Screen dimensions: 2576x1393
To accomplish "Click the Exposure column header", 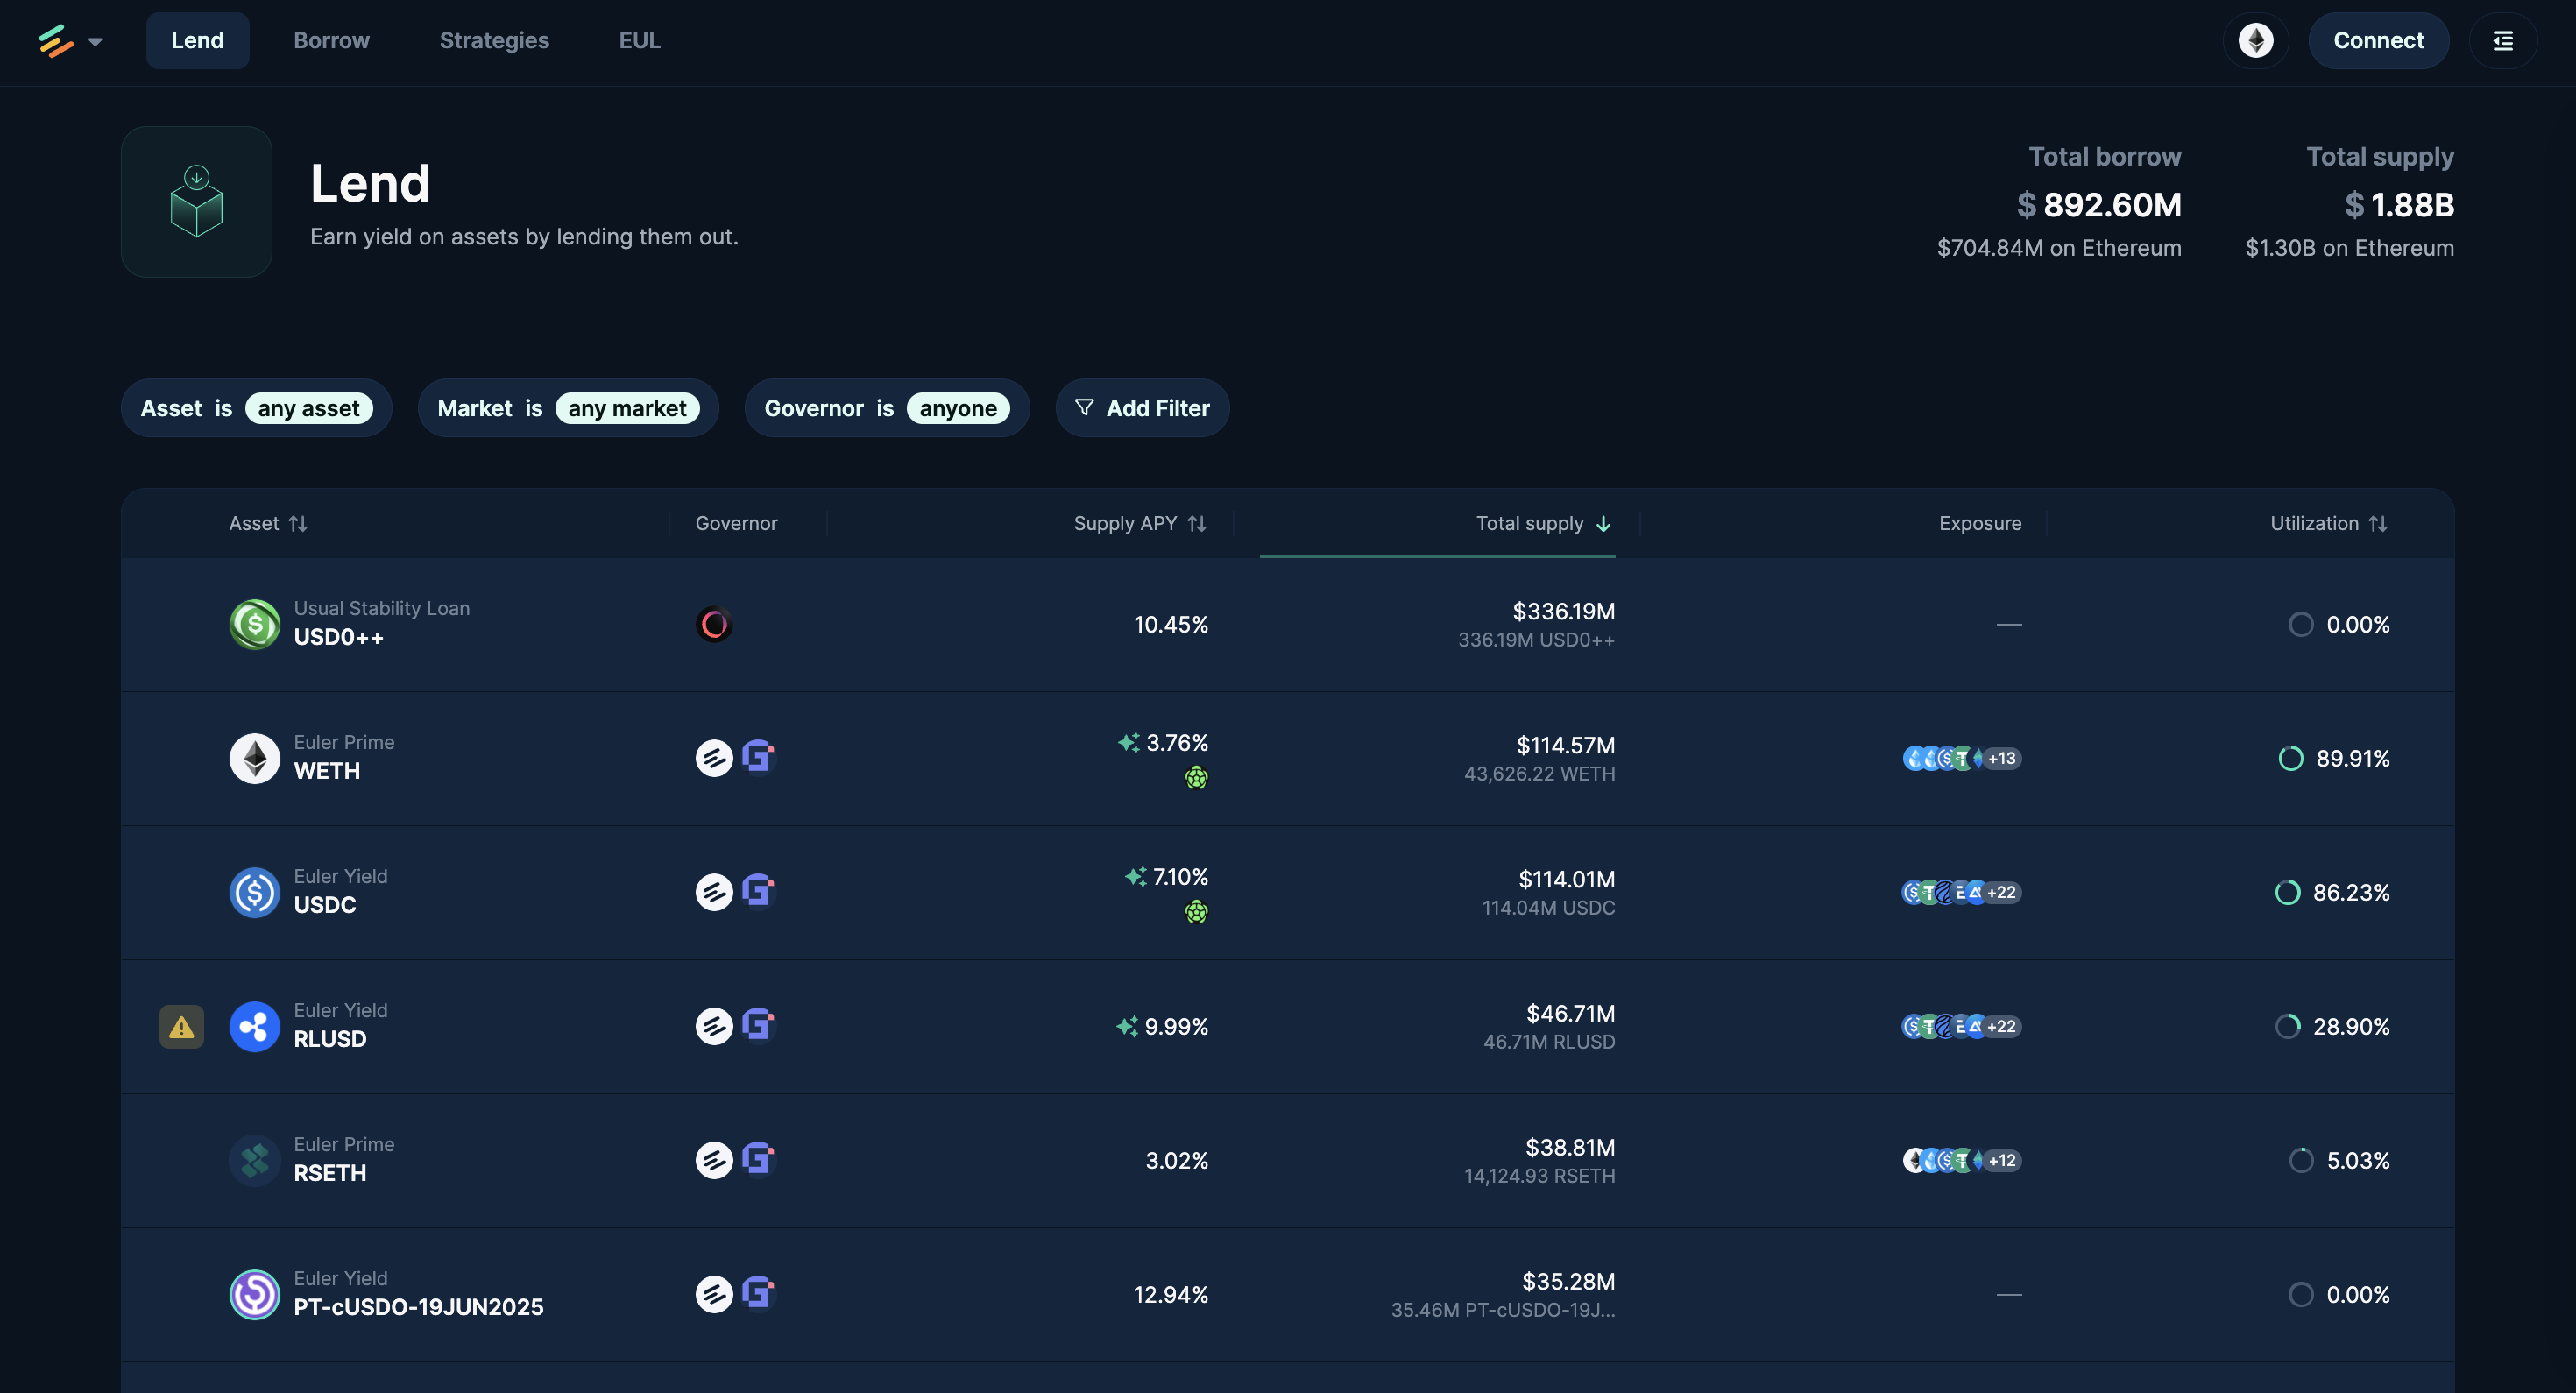I will click(1979, 523).
